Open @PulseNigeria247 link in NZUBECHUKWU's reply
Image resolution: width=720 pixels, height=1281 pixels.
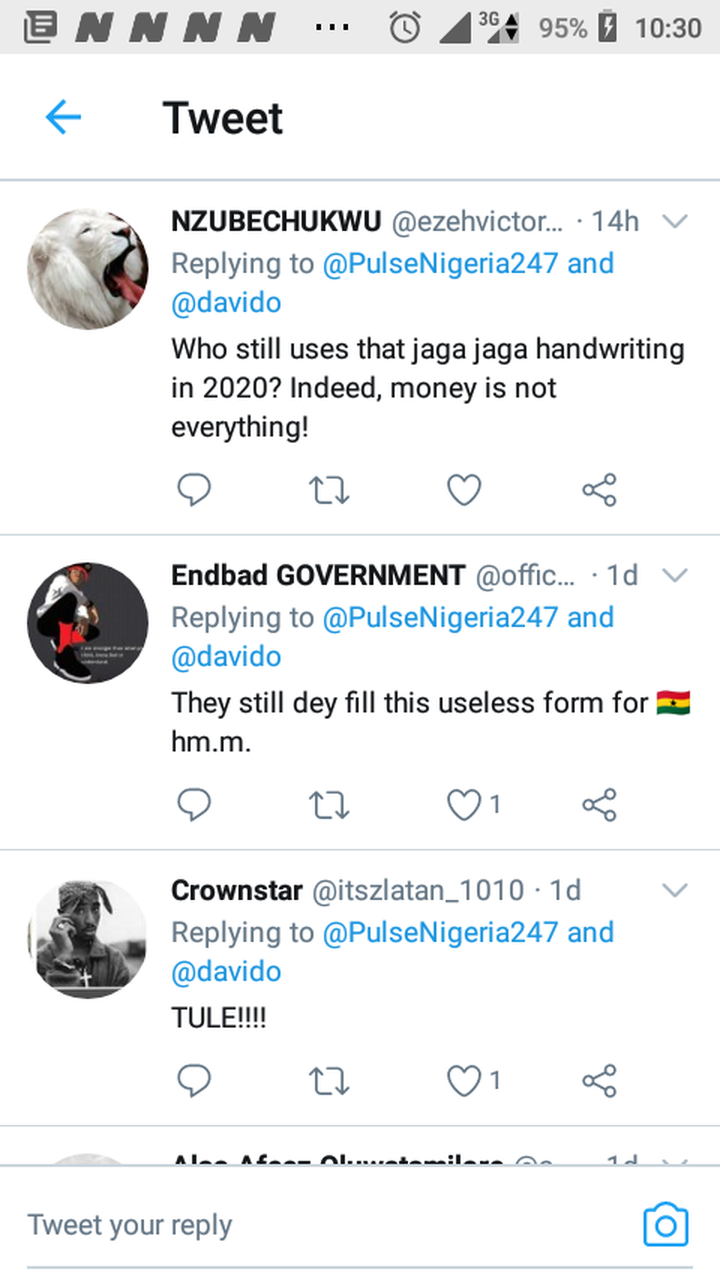(x=439, y=264)
